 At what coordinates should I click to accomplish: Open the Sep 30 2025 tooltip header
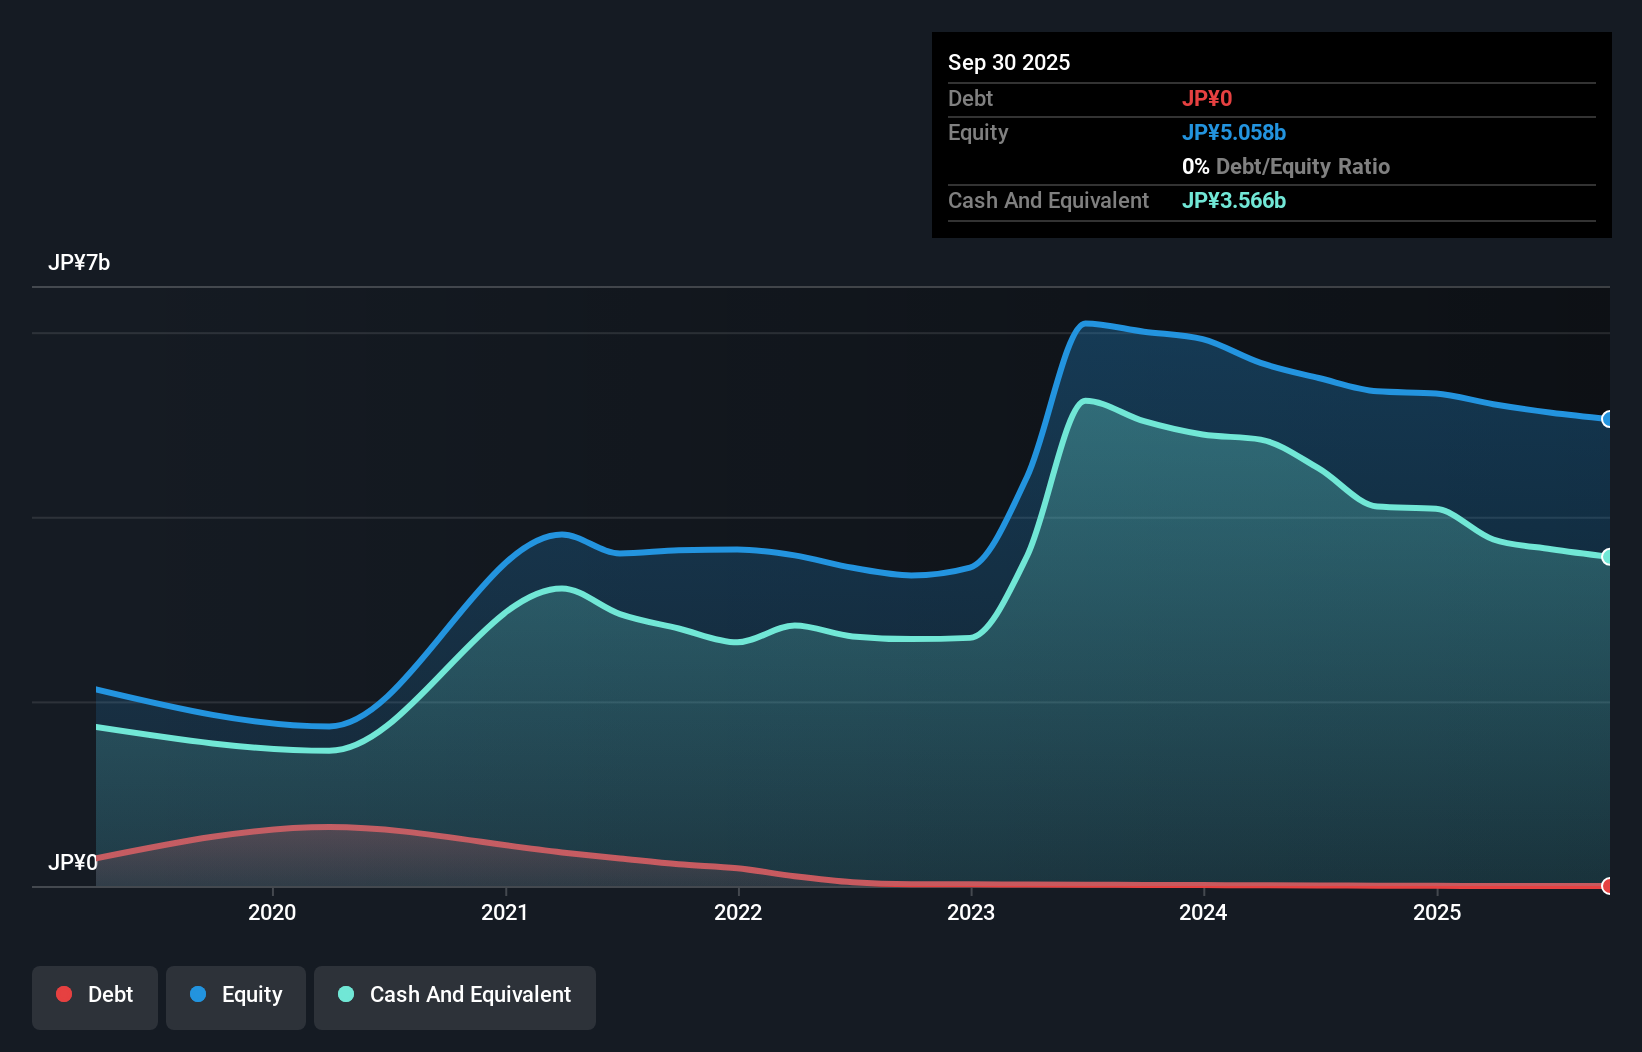click(1009, 62)
